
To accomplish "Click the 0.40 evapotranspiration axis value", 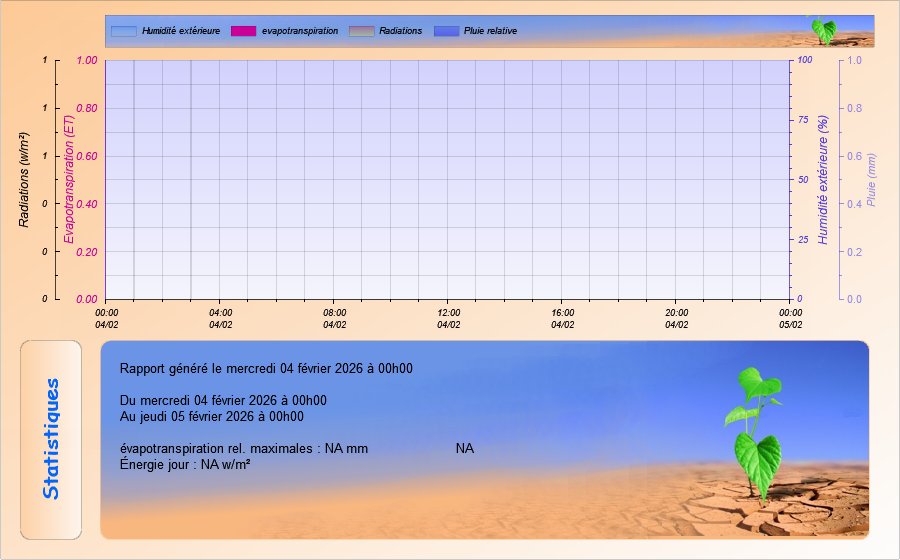I will click(x=87, y=204).
